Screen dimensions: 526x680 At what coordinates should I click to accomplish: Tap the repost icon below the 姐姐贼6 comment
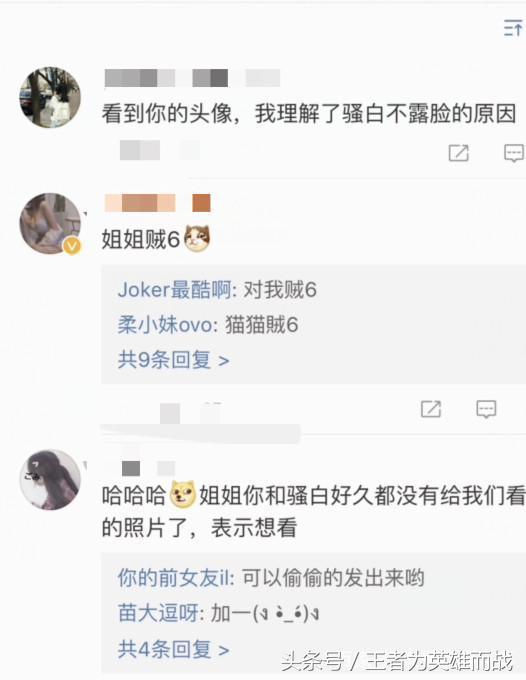click(431, 409)
